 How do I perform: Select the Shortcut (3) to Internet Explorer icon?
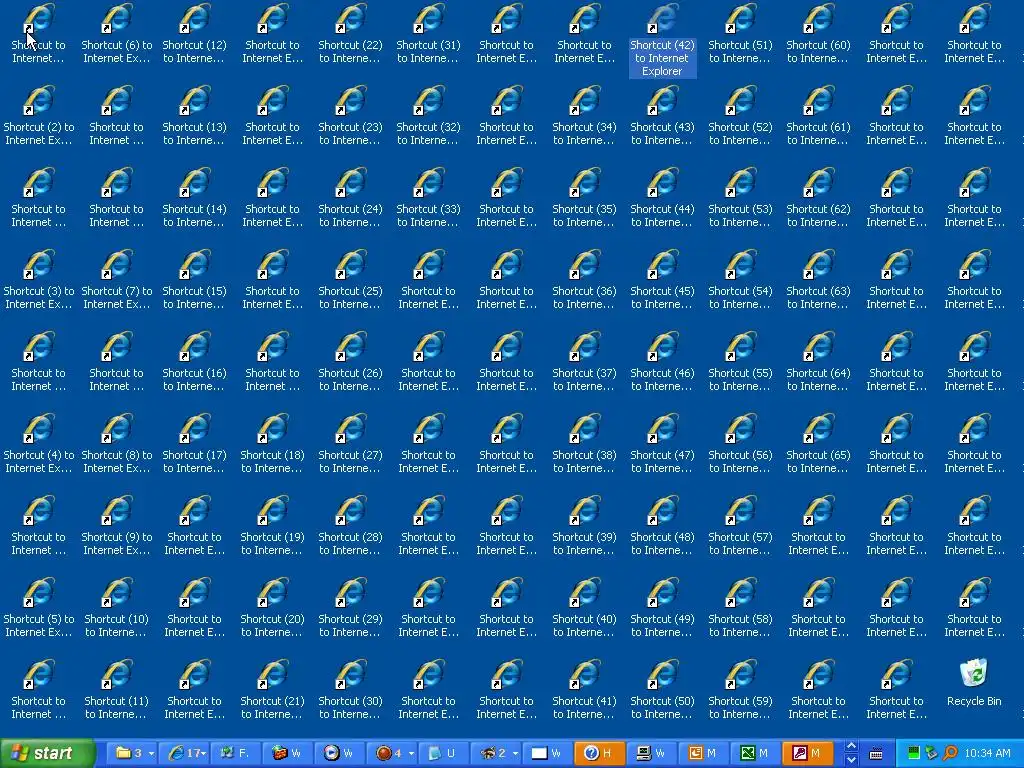pyautogui.click(x=39, y=280)
